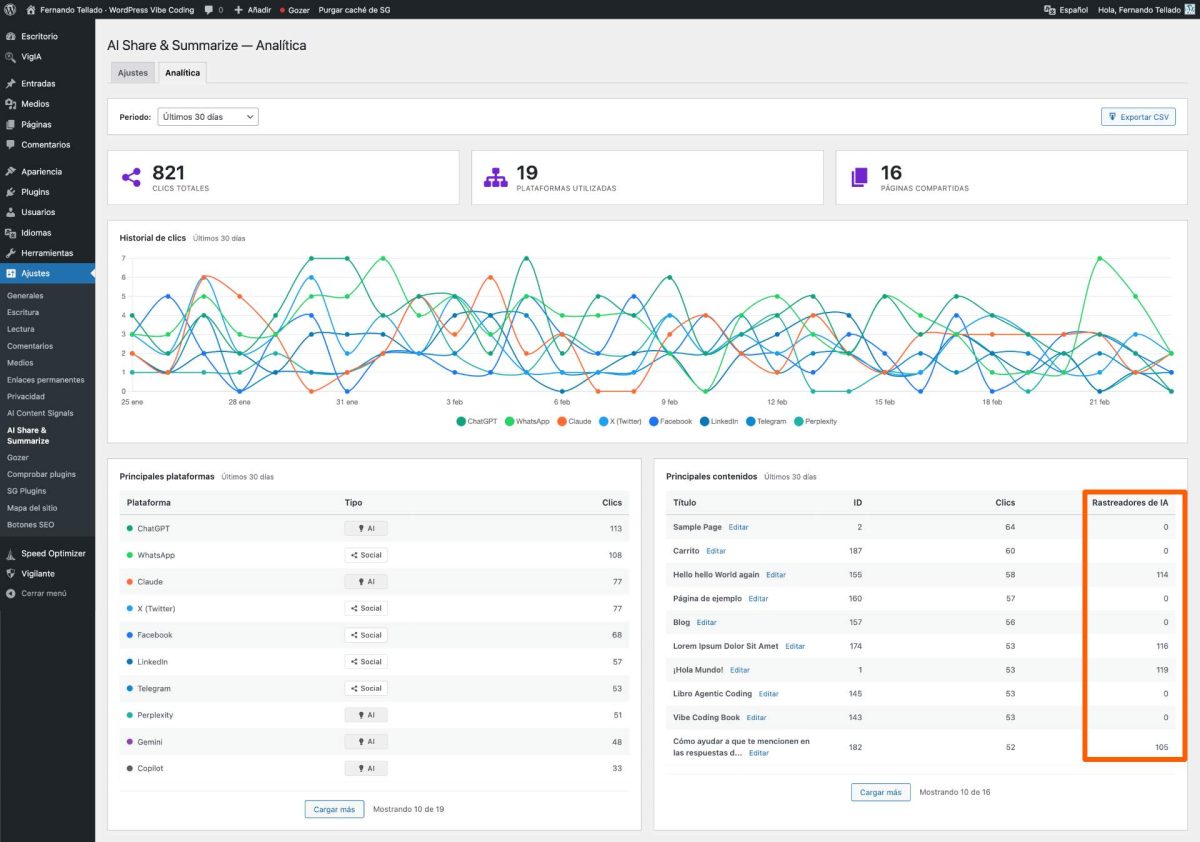Open the Herramientas sidebar icon
The image size is (1200, 842).
point(10,253)
